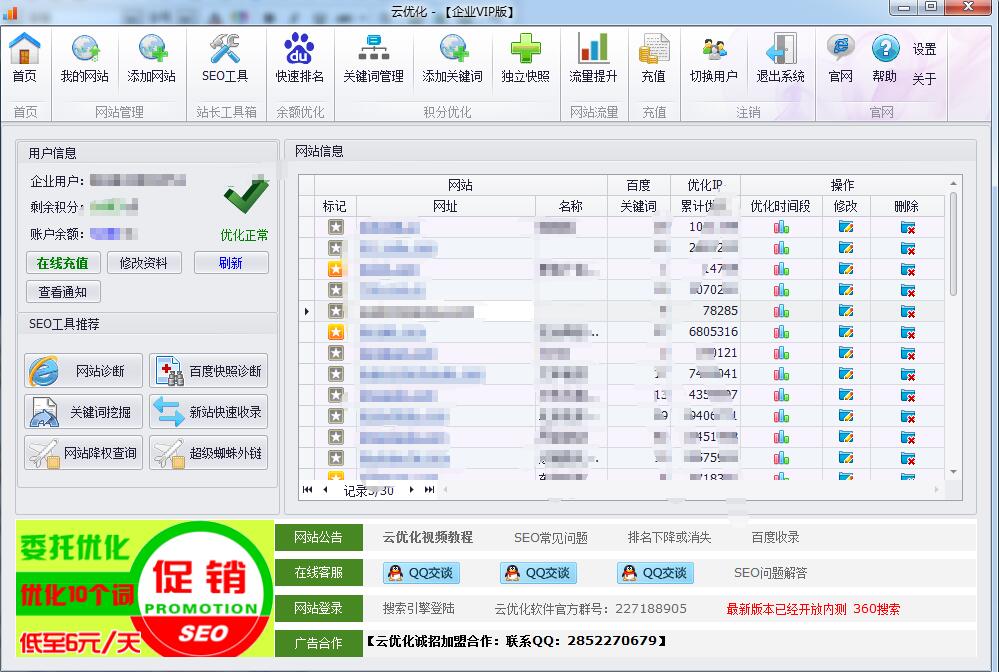Open 关键词管理 from the ribbon
Image resolution: width=999 pixels, height=672 pixels.
tap(373, 58)
